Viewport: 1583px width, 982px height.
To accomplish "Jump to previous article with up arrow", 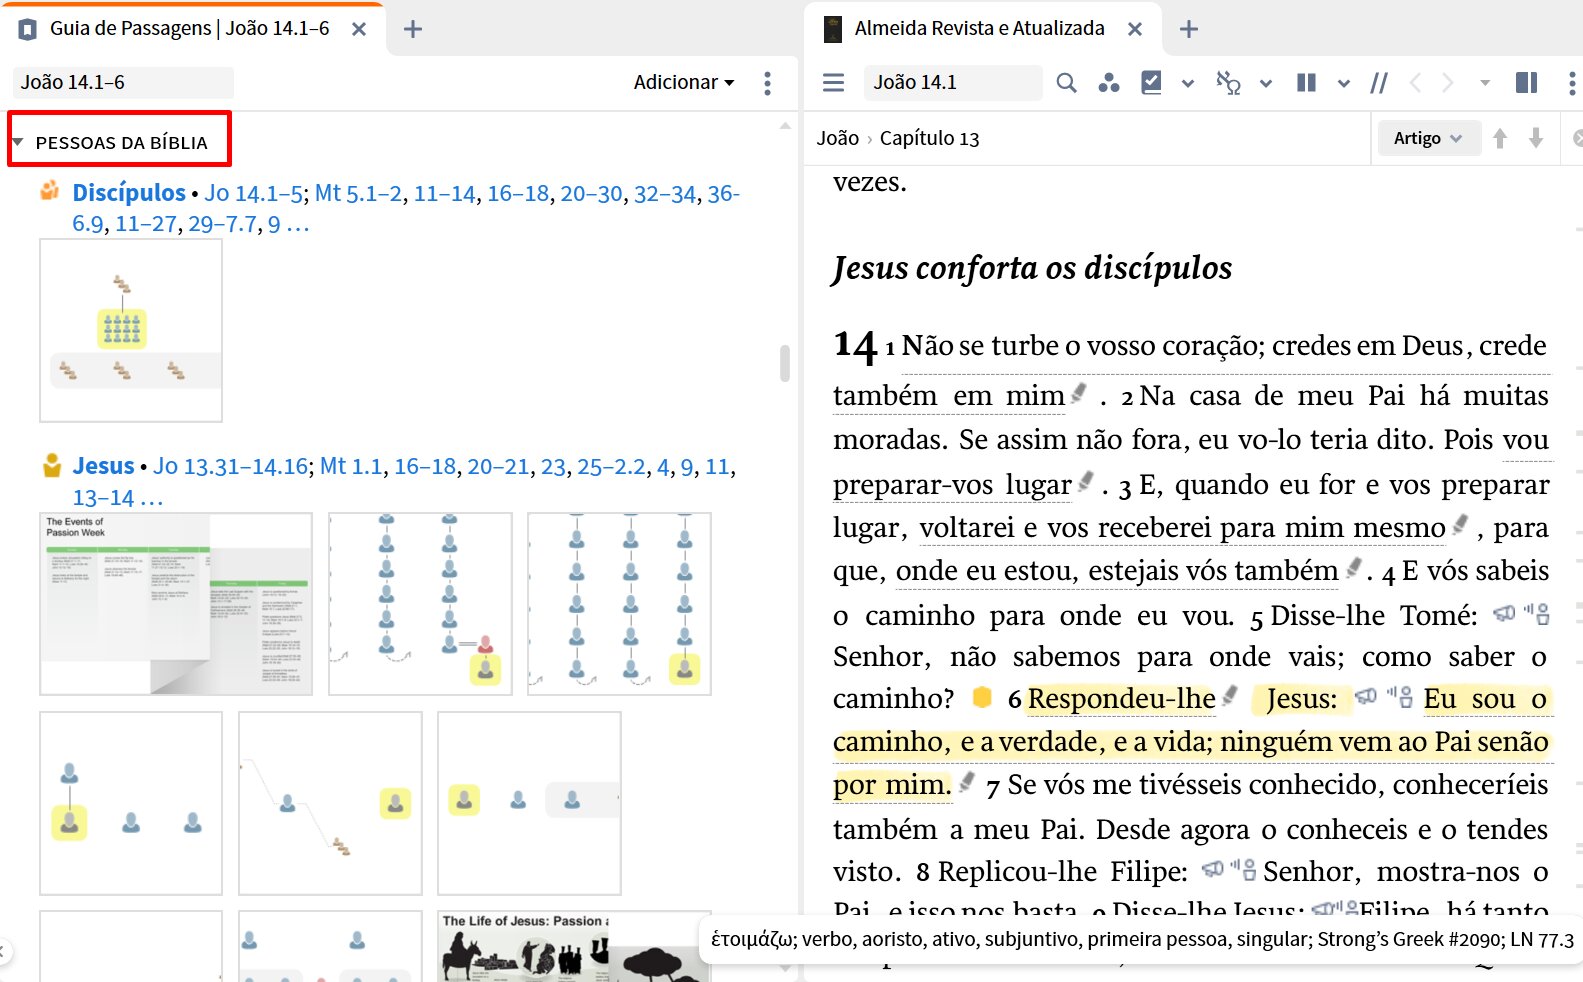I will 1499,138.
